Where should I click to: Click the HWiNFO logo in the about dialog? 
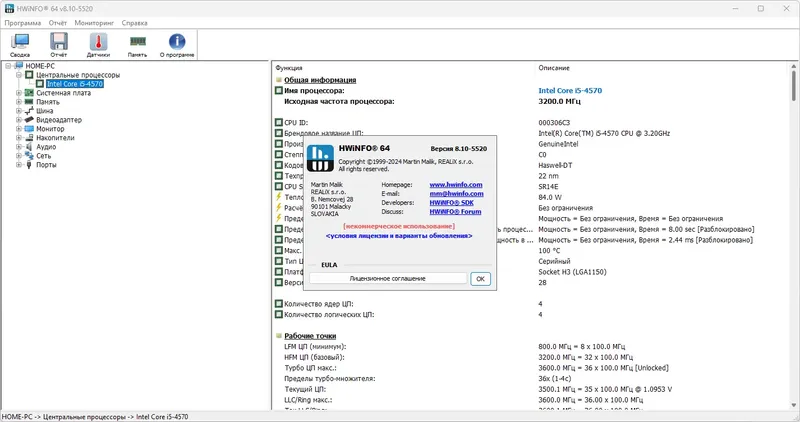click(x=320, y=158)
